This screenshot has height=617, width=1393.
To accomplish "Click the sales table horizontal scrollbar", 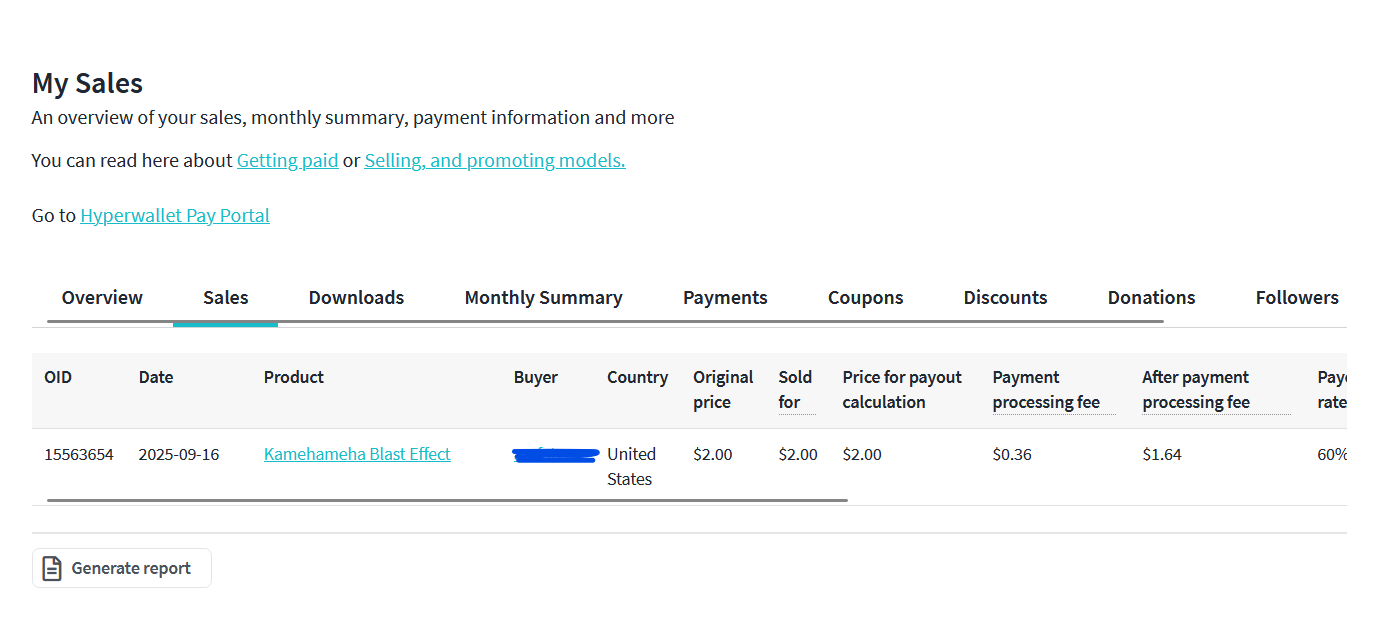I will [x=447, y=499].
